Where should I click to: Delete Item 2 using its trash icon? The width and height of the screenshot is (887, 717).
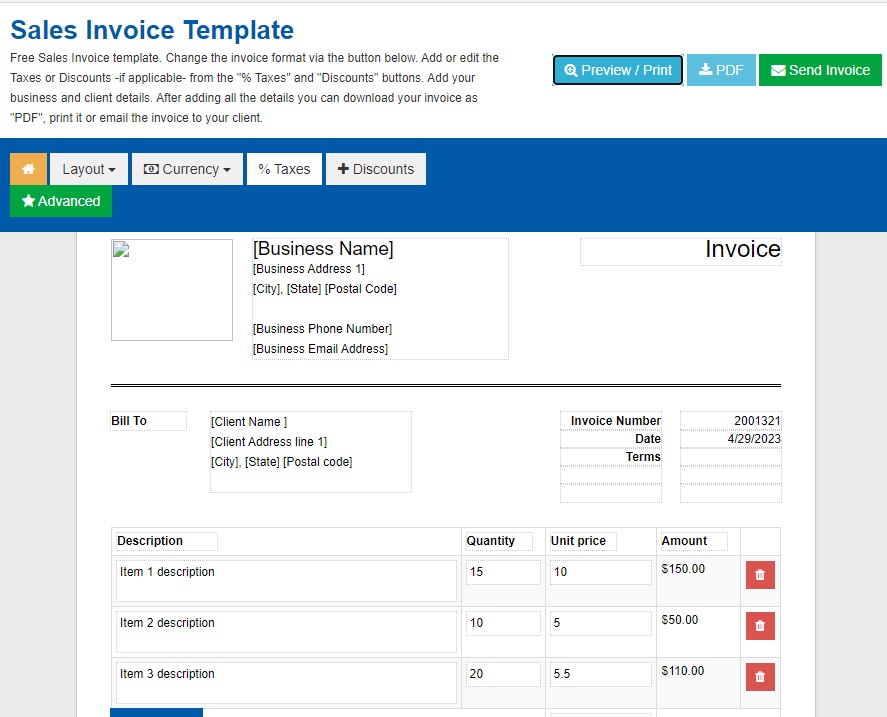(760, 626)
